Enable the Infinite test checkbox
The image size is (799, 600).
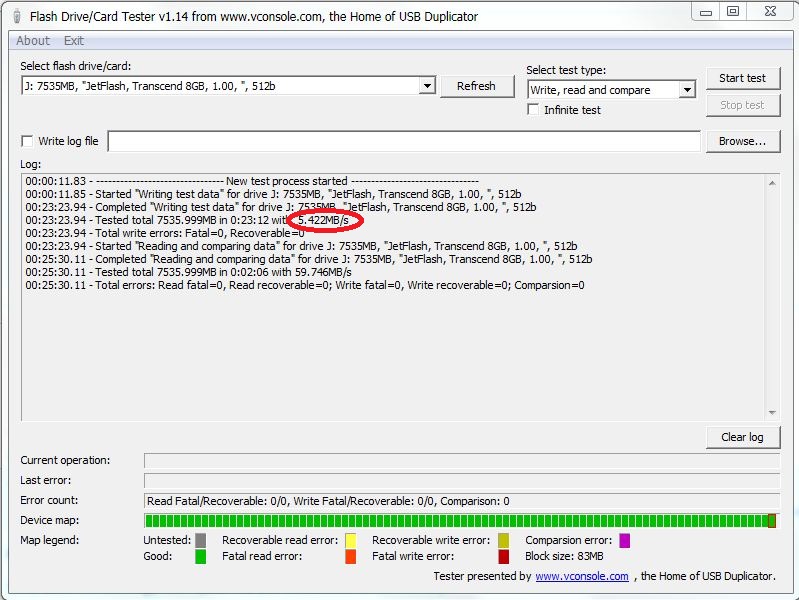pyautogui.click(x=534, y=110)
